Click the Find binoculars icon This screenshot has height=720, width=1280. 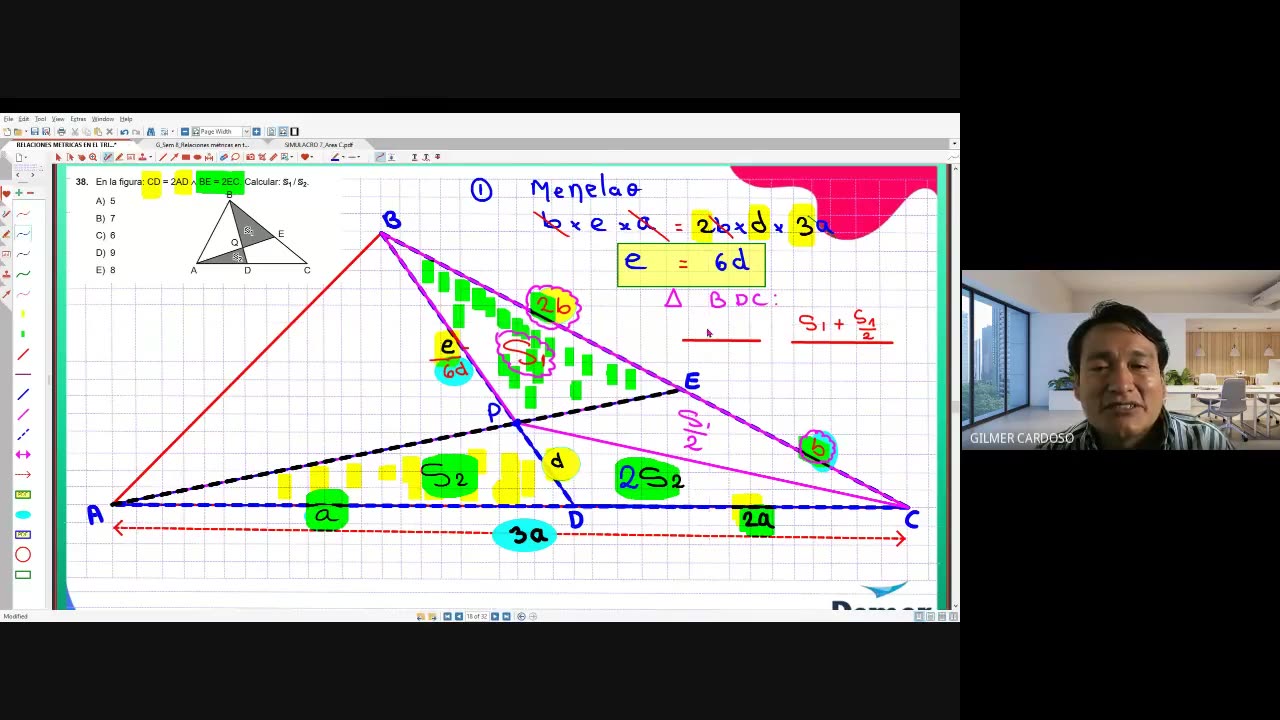[151, 132]
